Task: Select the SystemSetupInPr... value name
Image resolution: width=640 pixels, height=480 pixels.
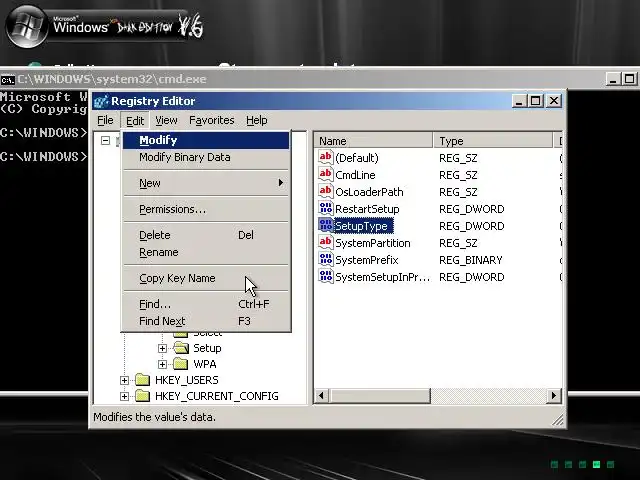Action: point(382,277)
